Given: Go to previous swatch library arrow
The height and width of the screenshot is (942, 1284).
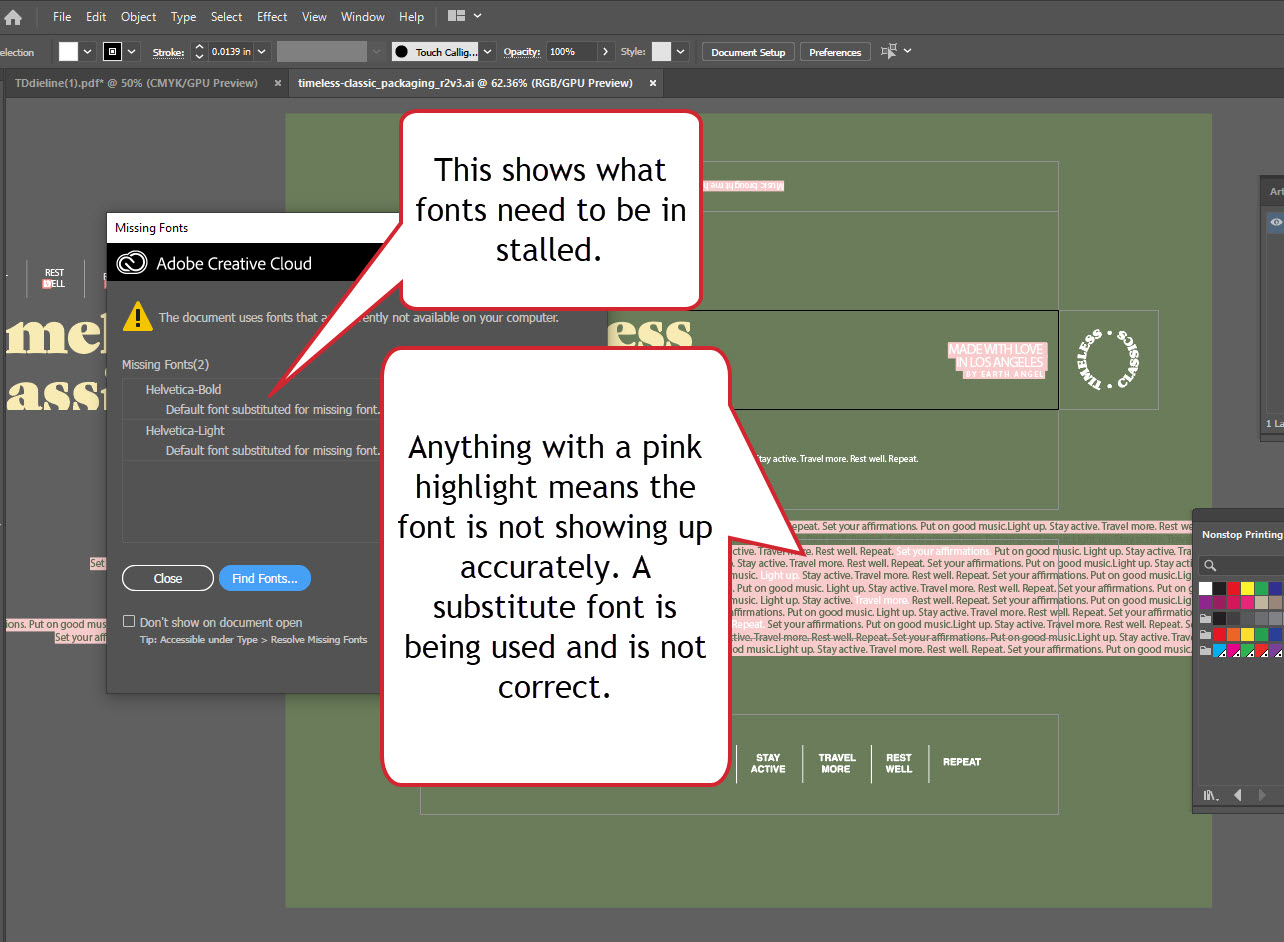Looking at the screenshot, I should tap(1238, 795).
